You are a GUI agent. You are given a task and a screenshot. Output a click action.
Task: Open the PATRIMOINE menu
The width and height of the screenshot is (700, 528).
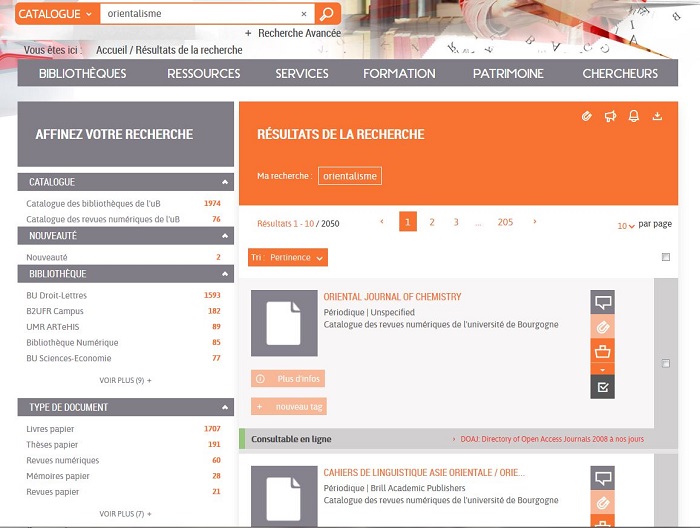click(508, 73)
